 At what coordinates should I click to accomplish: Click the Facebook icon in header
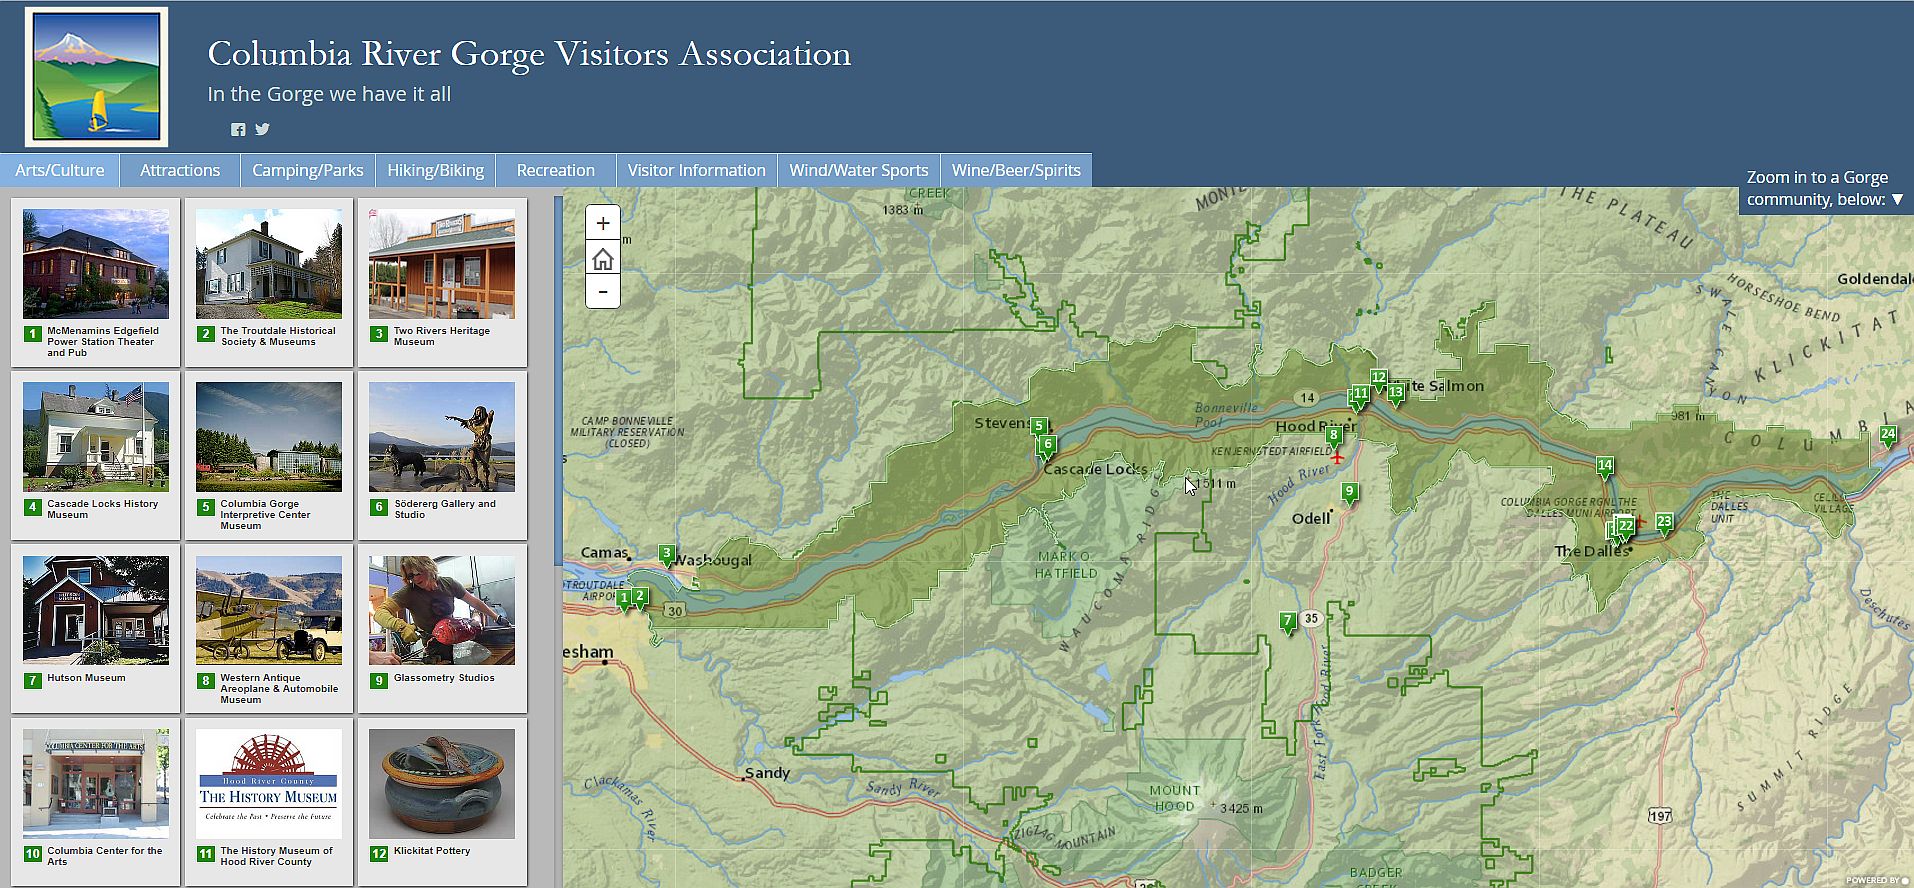[238, 130]
